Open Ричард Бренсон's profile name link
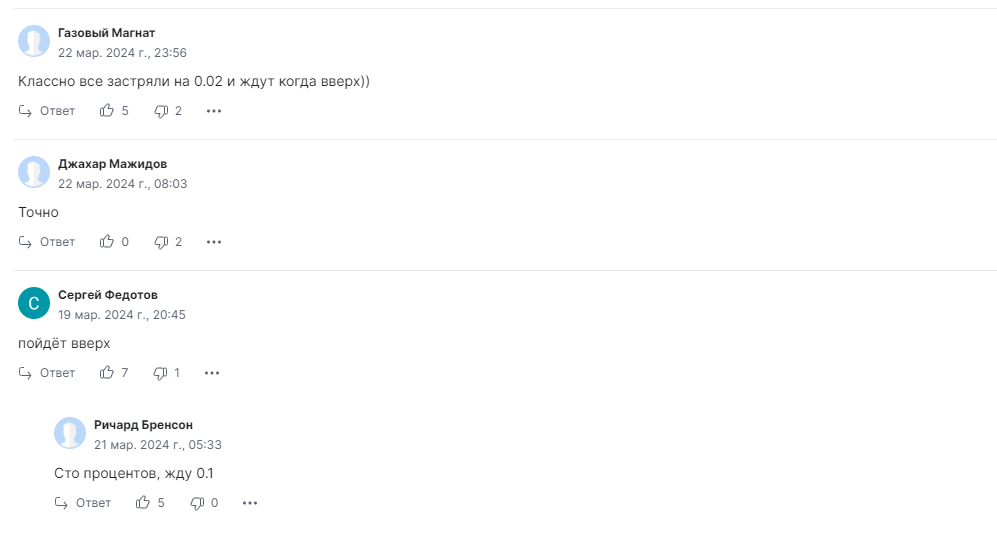This screenshot has height=540, width=997. [143, 425]
